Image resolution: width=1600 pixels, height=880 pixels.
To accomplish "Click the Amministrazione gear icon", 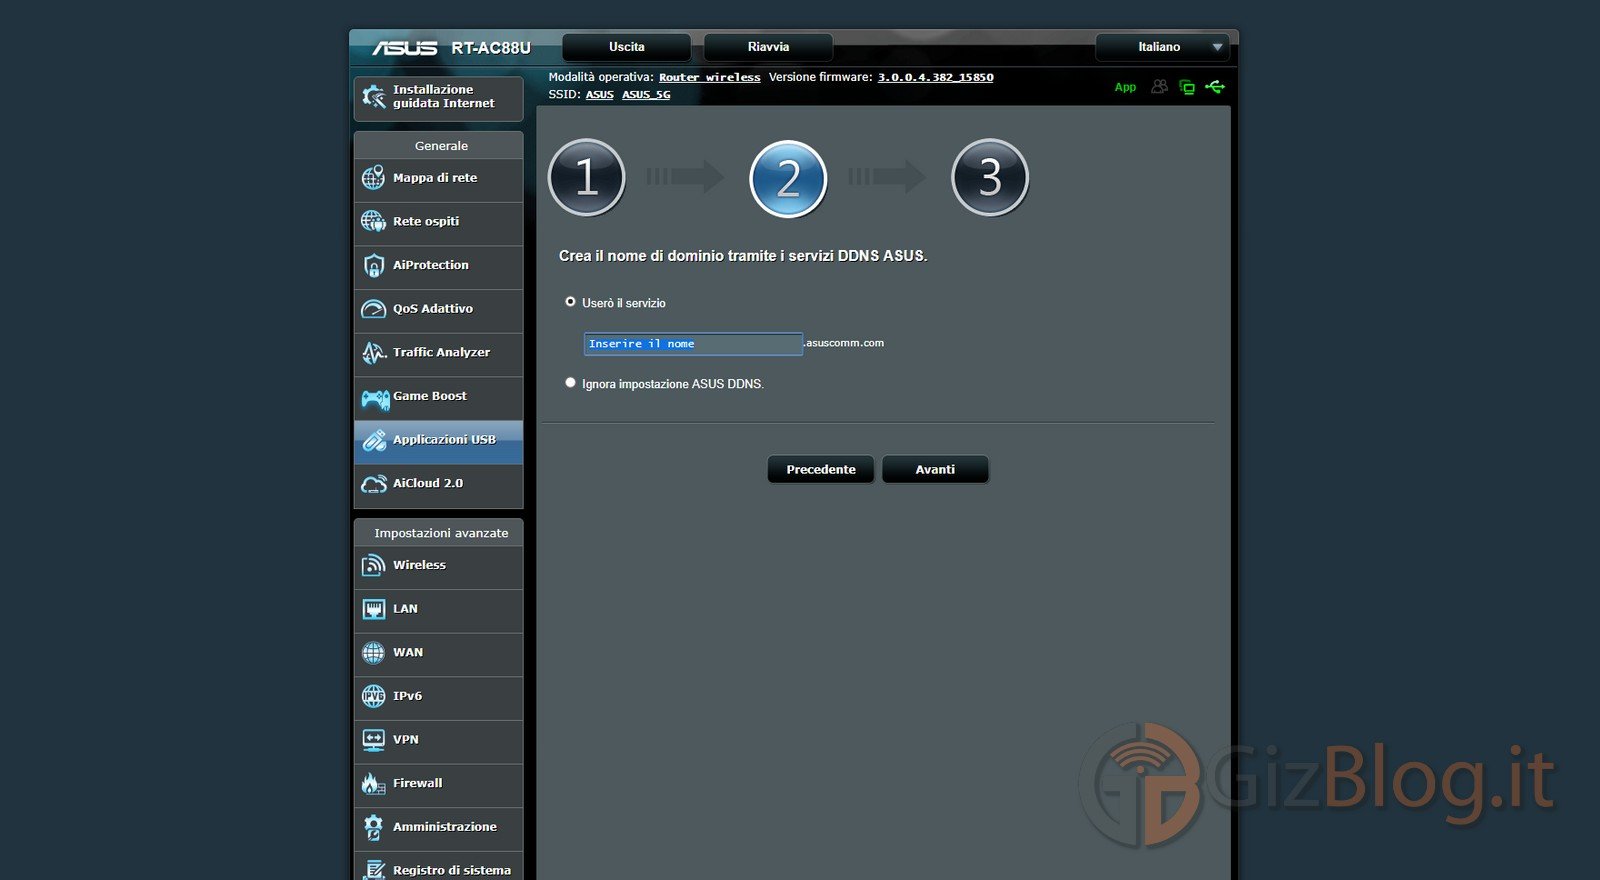I will click(373, 827).
